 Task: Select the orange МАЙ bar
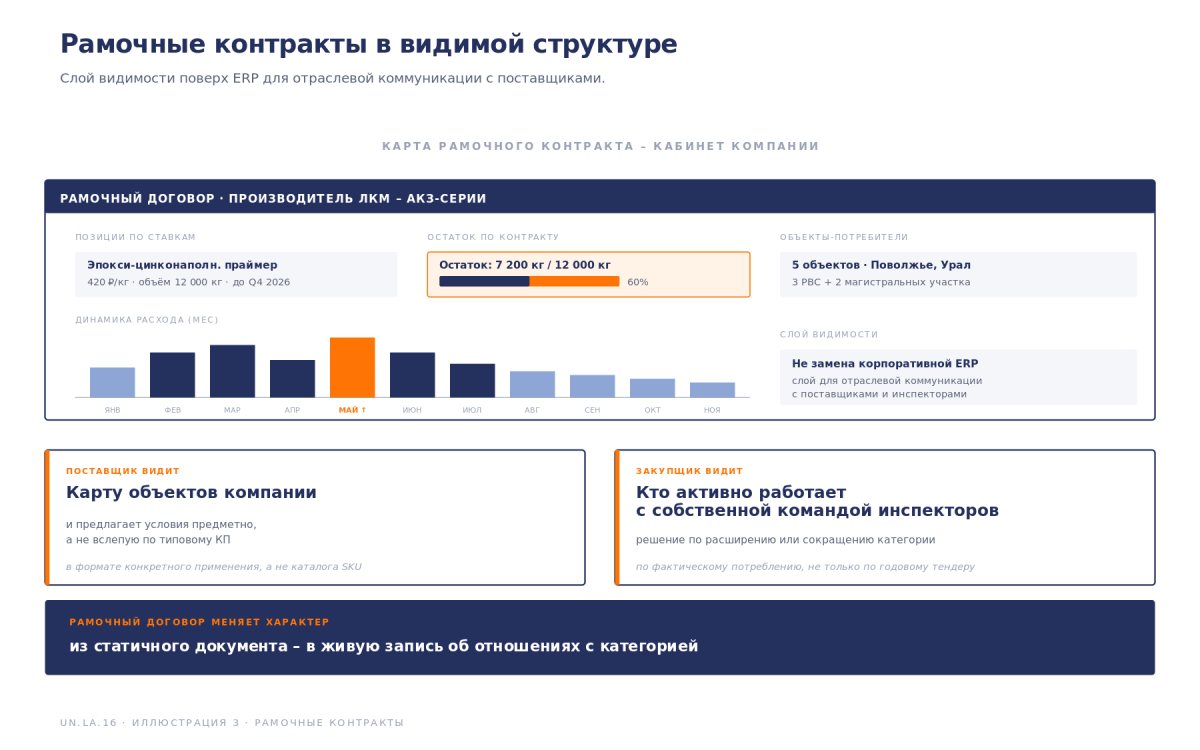352,367
